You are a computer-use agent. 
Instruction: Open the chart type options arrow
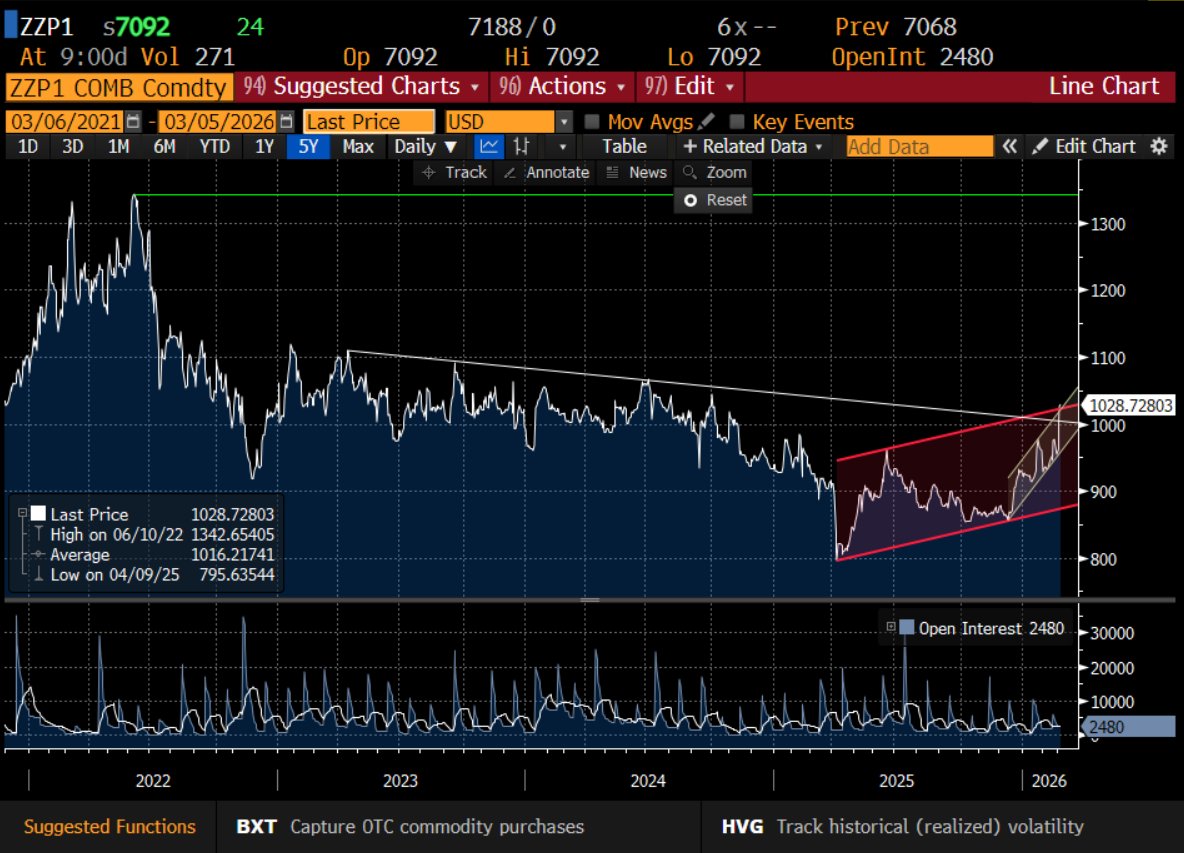tap(563, 146)
